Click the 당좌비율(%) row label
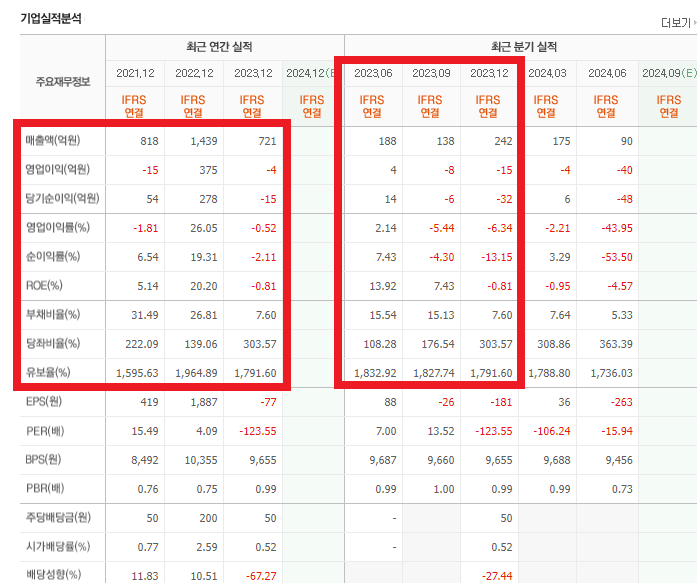This screenshot has width=697, height=583. [x=53, y=343]
